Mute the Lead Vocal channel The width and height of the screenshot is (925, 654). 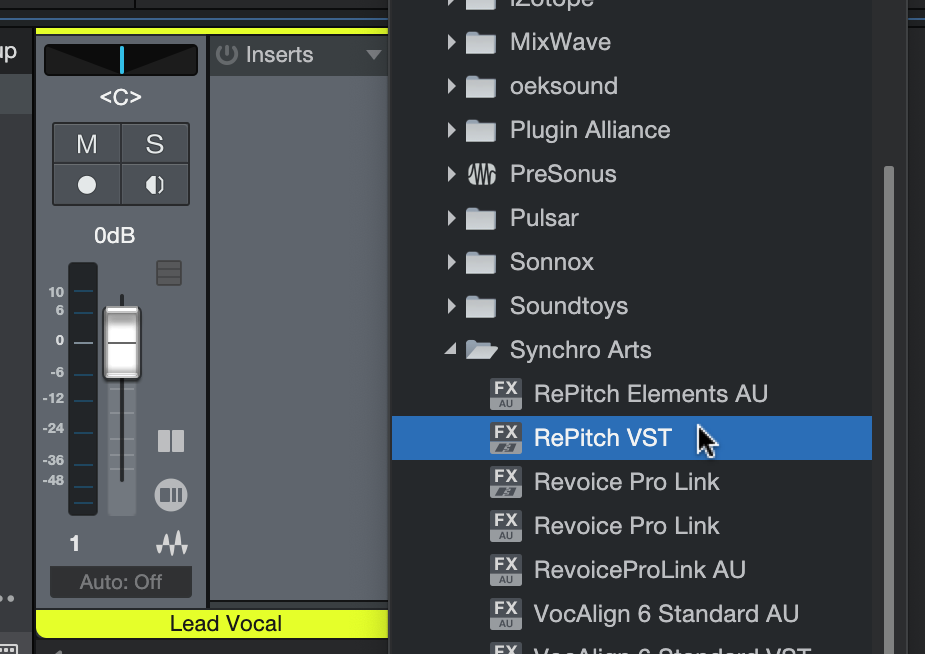tap(87, 144)
